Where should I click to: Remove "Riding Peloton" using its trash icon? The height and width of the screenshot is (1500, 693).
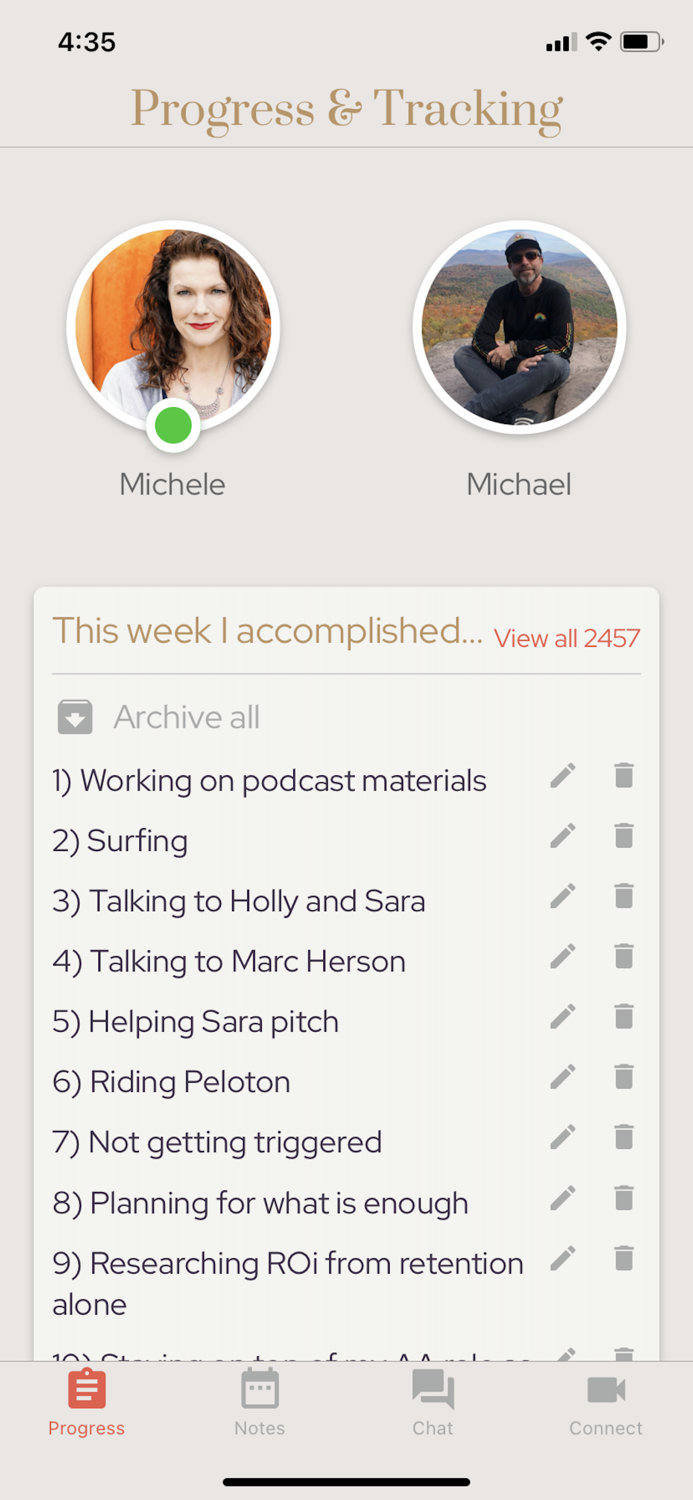pyautogui.click(x=624, y=1077)
